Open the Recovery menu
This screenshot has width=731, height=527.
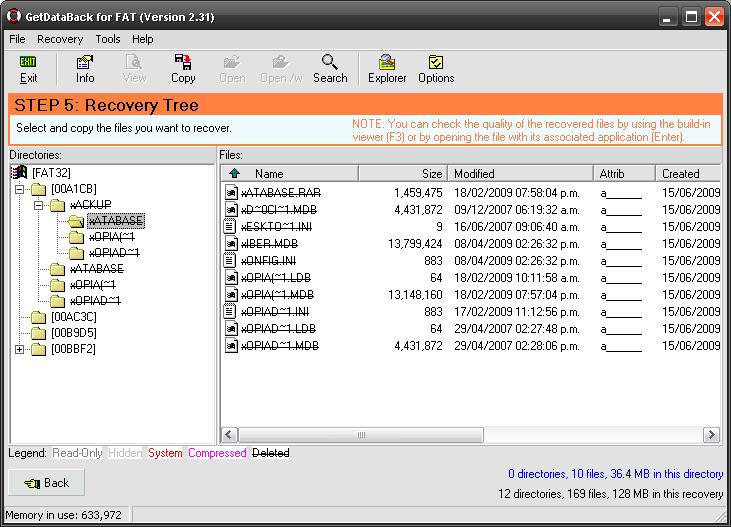coord(60,39)
